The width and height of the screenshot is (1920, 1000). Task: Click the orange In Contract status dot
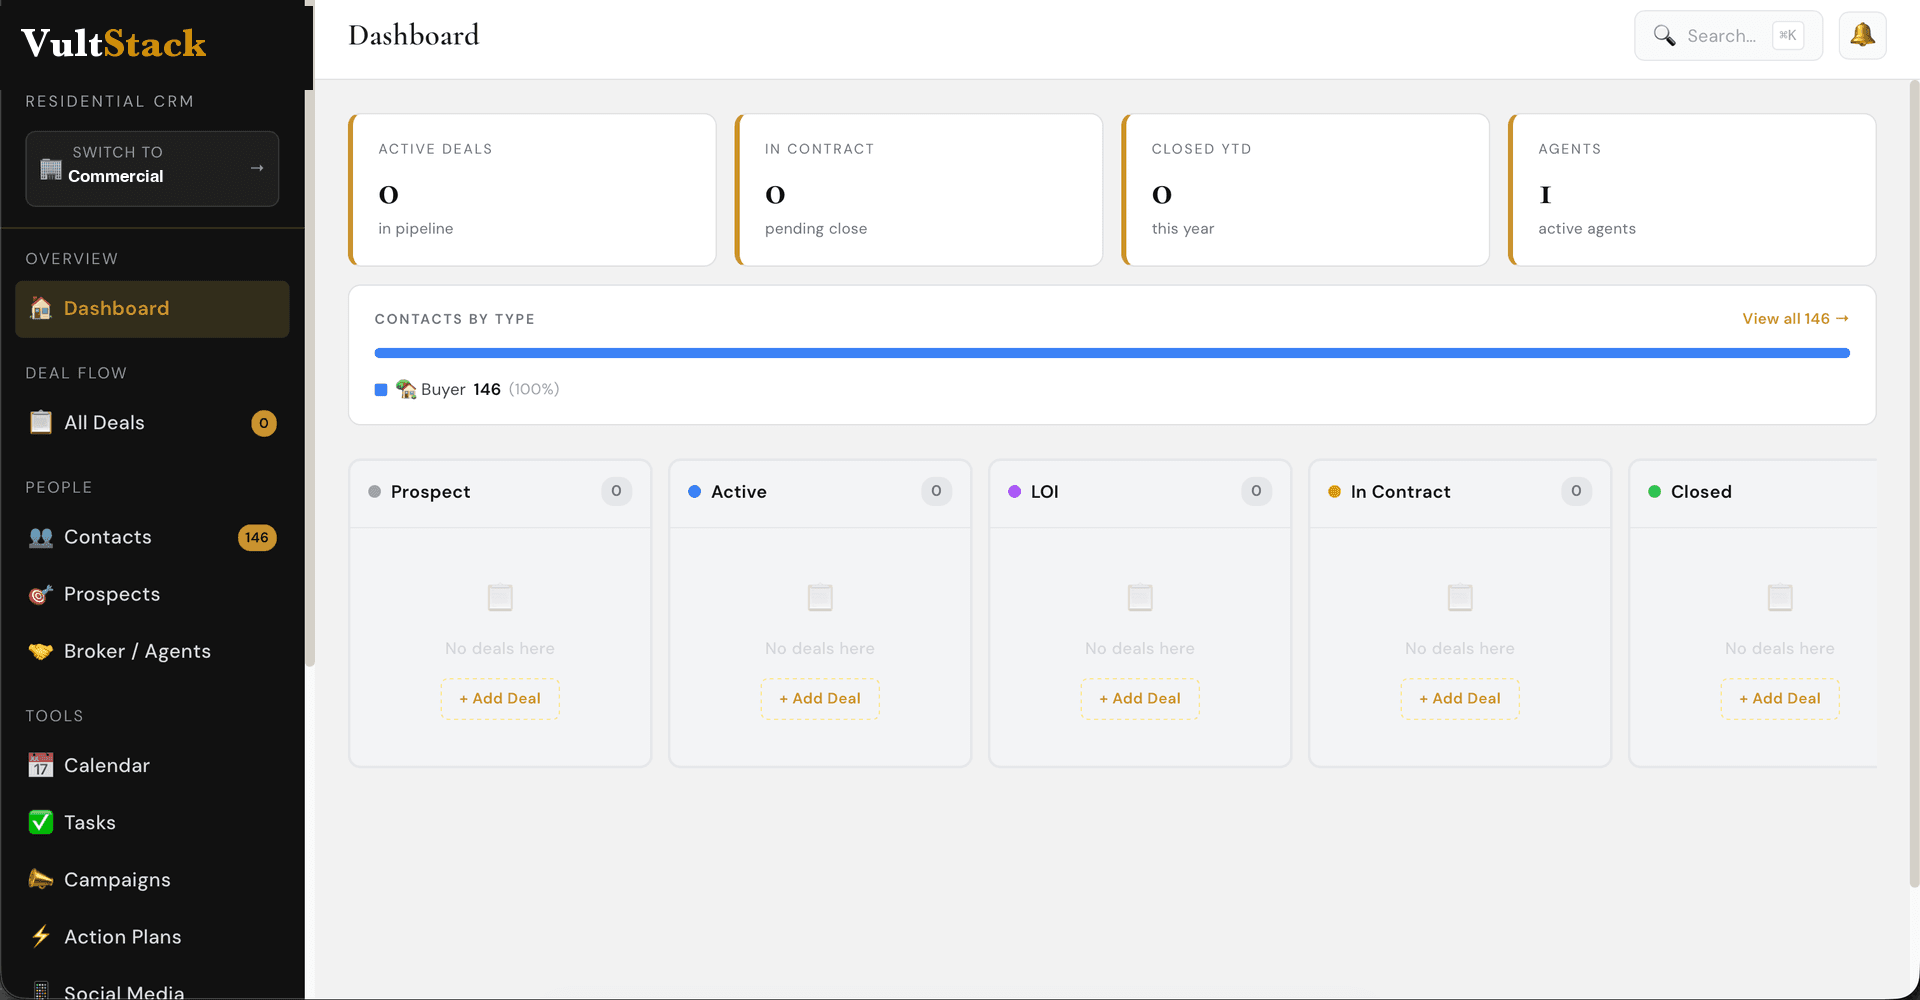[x=1334, y=491]
